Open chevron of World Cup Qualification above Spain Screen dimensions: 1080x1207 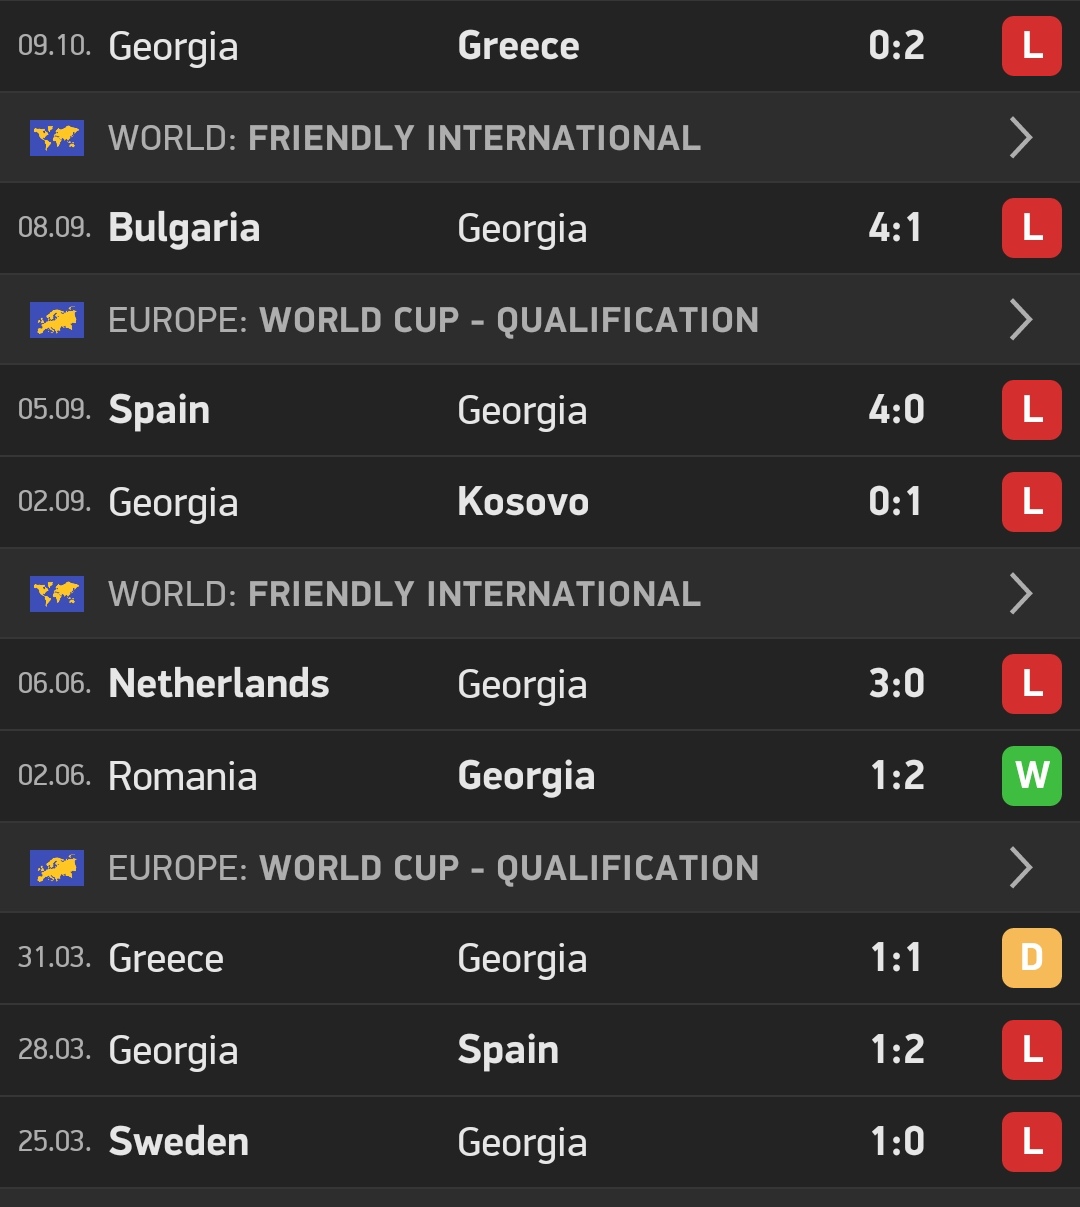click(x=1020, y=320)
